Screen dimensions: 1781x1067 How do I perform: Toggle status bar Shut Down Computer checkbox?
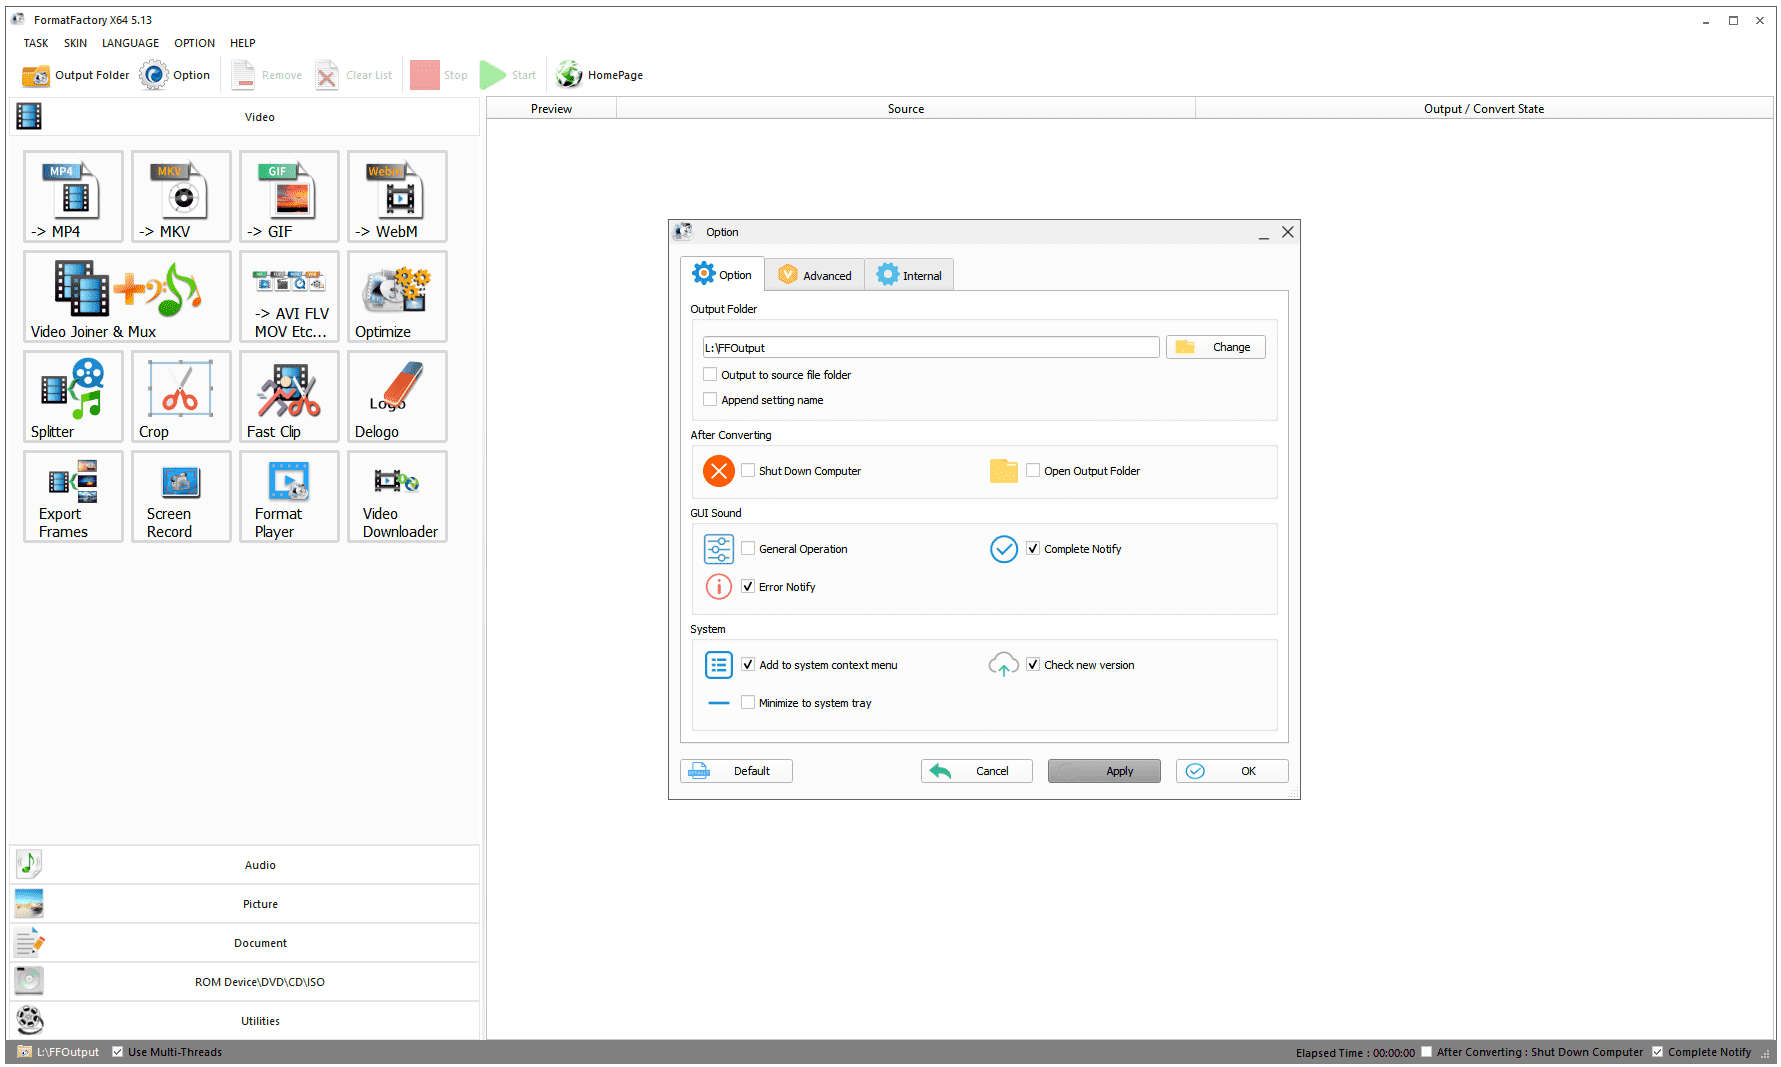[1427, 1052]
